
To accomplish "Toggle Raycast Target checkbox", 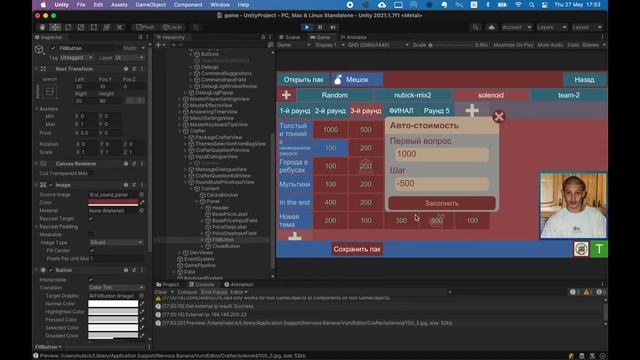I will [x=91, y=219].
